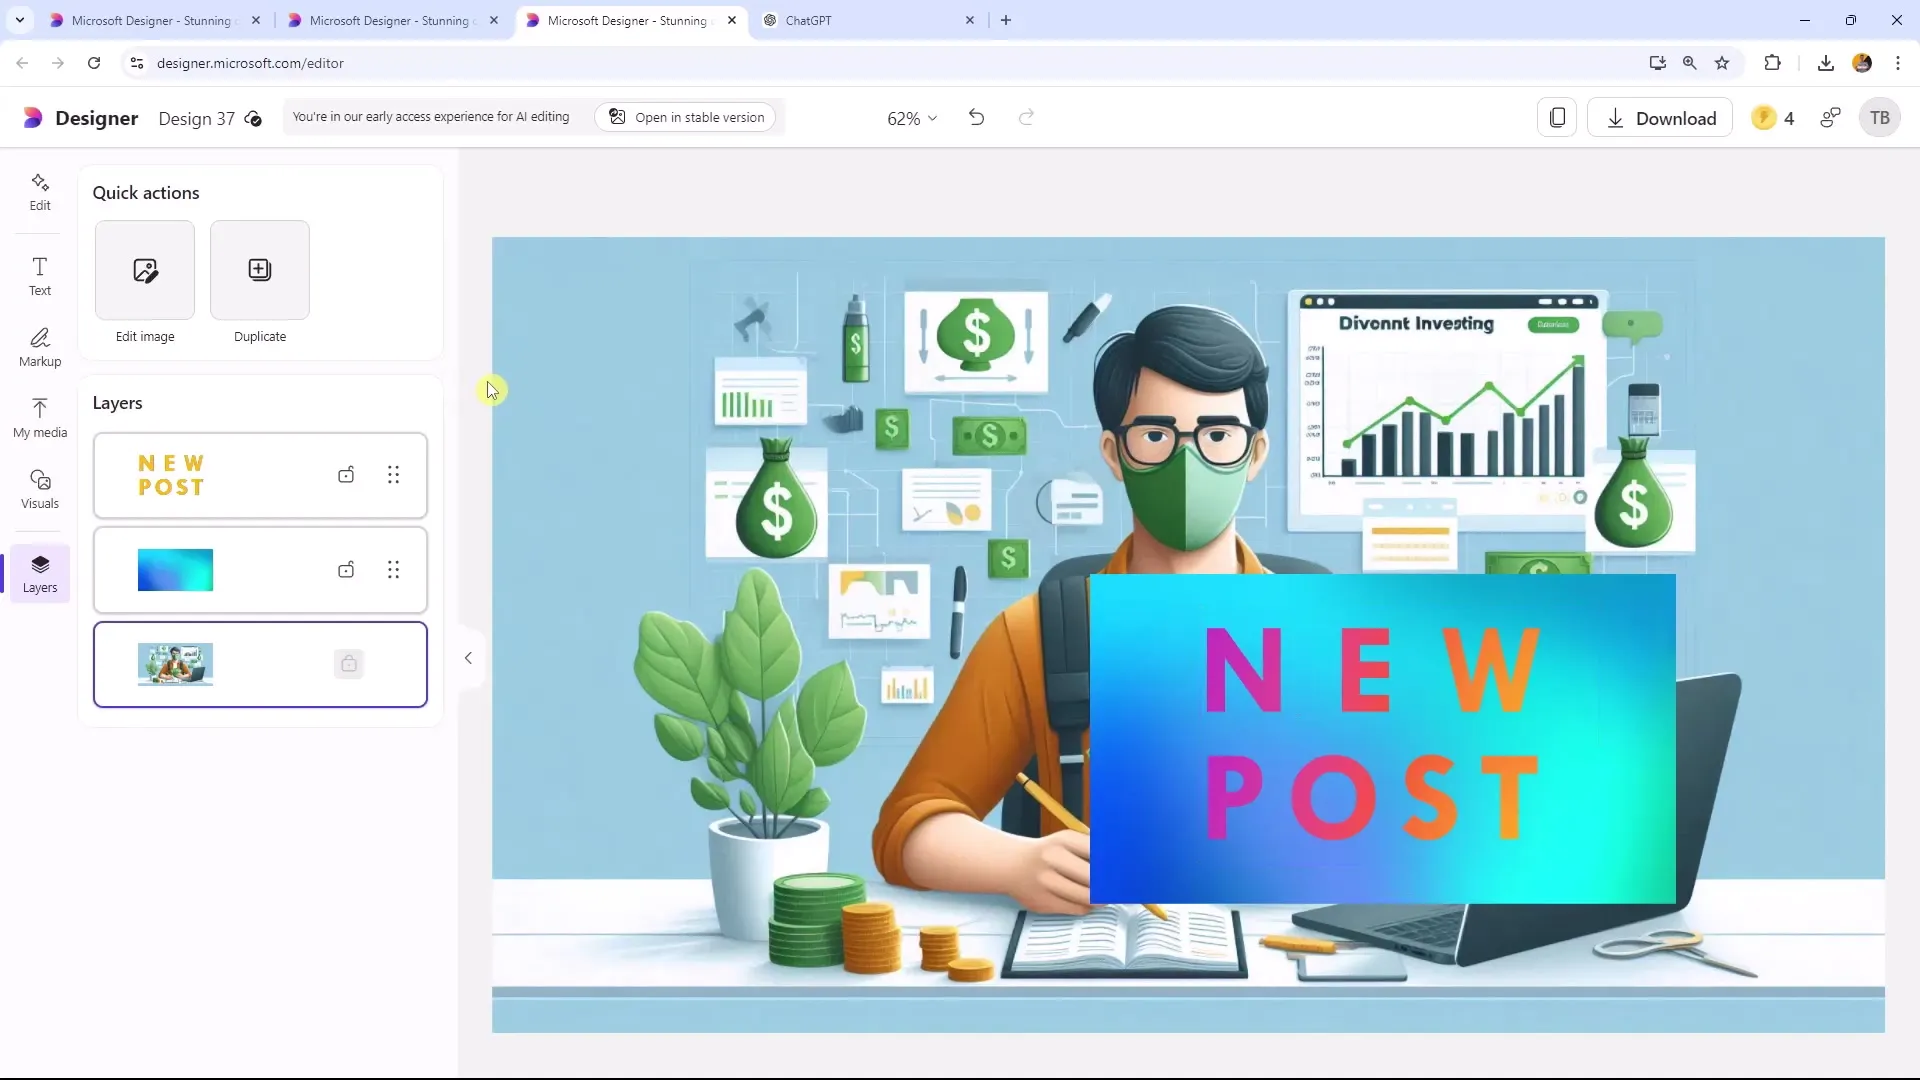The image size is (1920, 1080).
Task: Reload the current page
Action: (94, 63)
